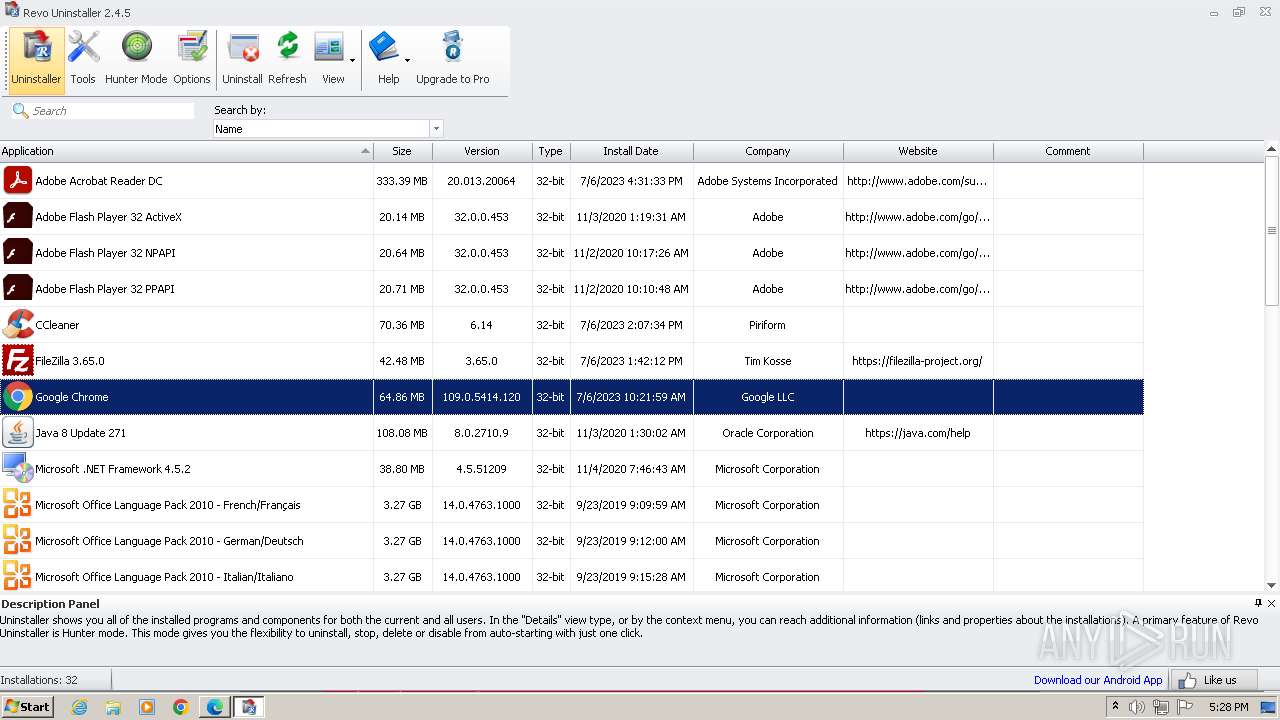Click version 109.0.5414.120 cell

click(x=482, y=397)
